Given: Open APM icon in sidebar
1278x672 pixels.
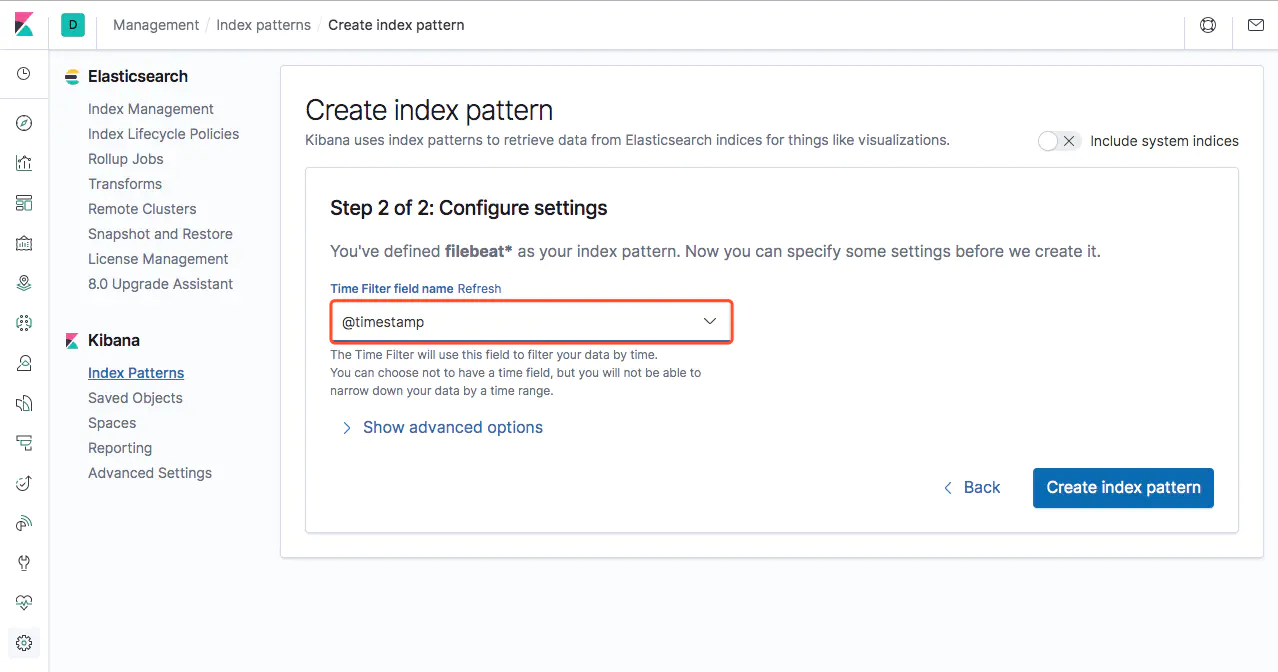Looking at the screenshot, I should [24, 443].
